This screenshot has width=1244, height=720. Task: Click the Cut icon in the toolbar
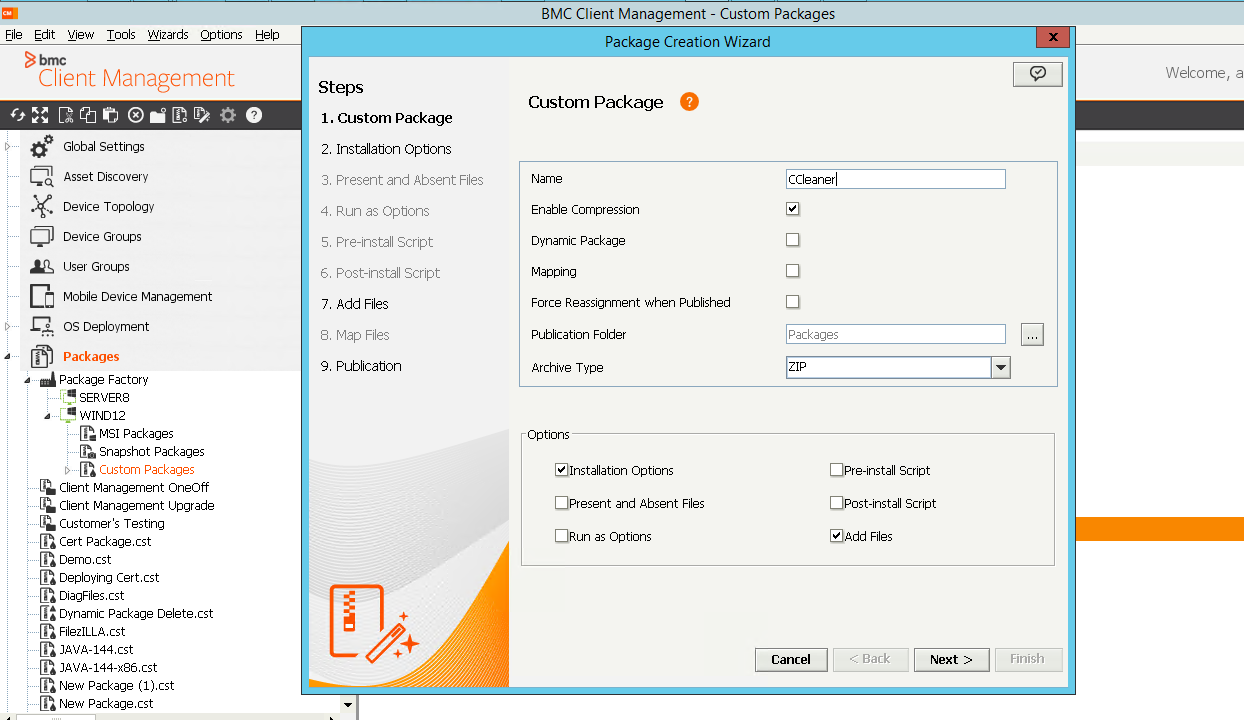(x=66, y=115)
